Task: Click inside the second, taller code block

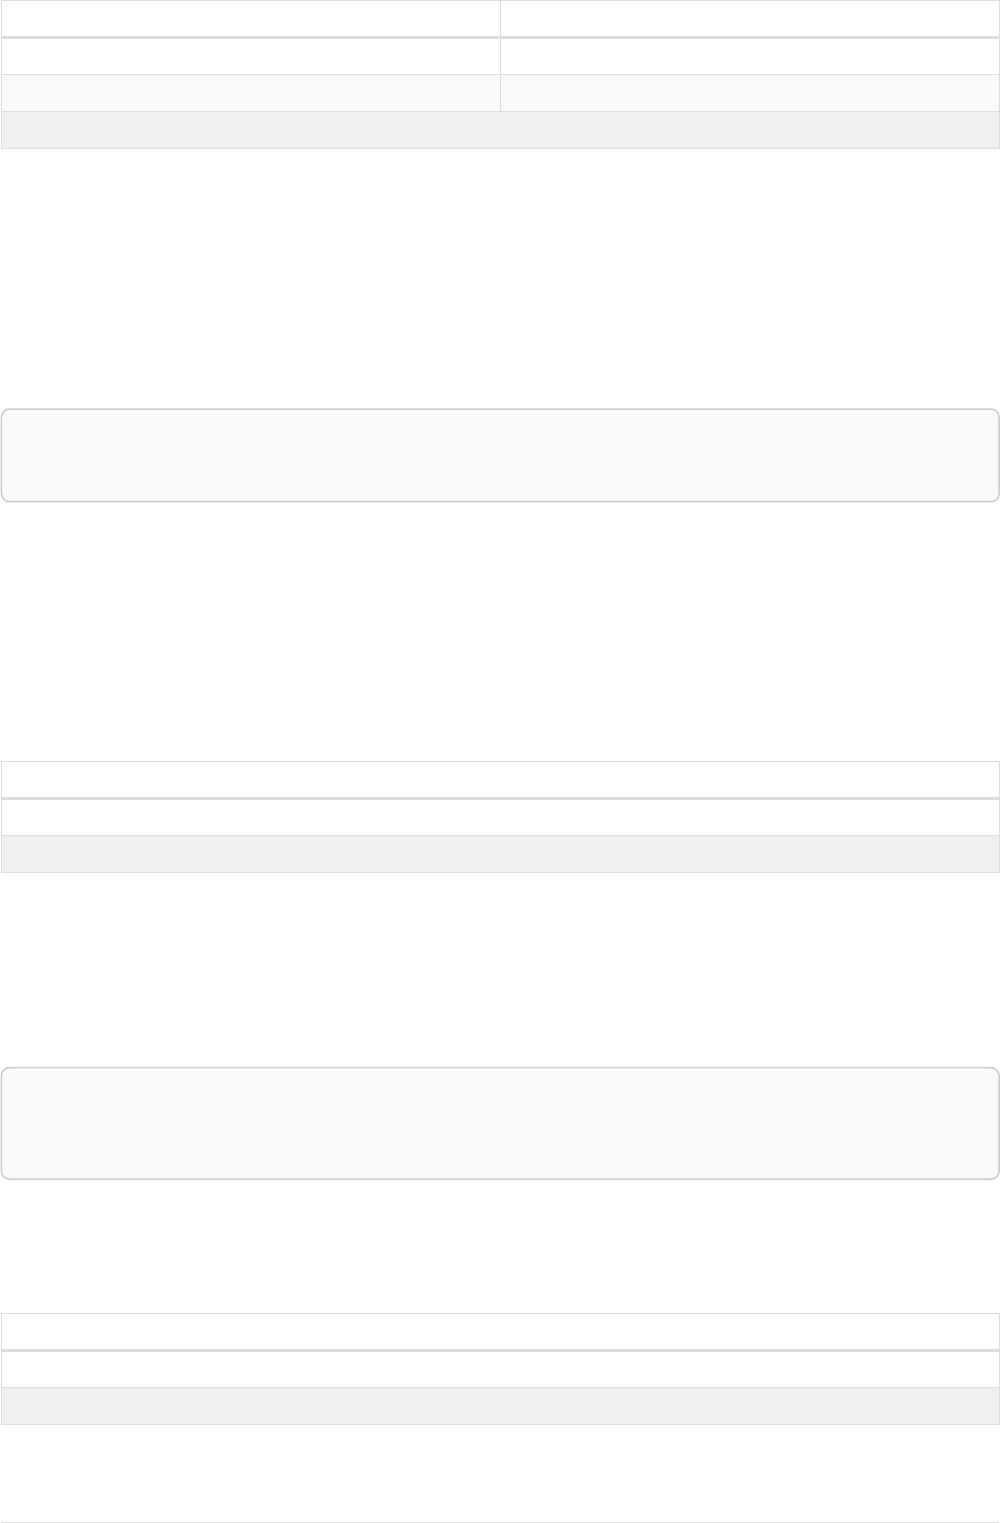Action: 500,1123
